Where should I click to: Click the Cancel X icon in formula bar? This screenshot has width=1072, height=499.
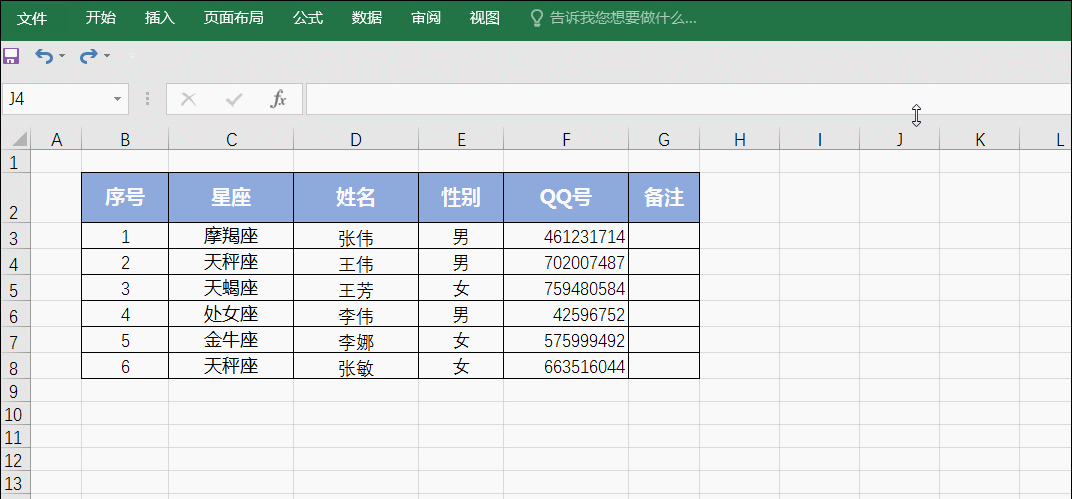(x=188, y=99)
